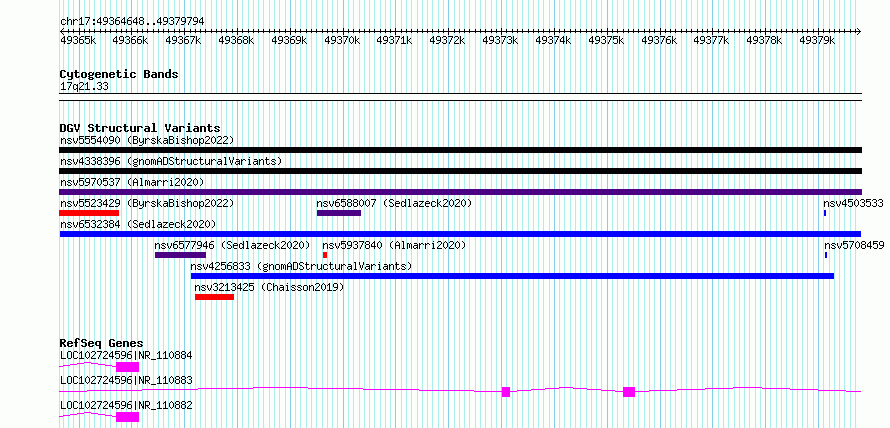The width and height of the screenshot is (890, 428).
Task: Click the 49365k ruler position label
Action: pyautogui.click(x=78, y=40)
